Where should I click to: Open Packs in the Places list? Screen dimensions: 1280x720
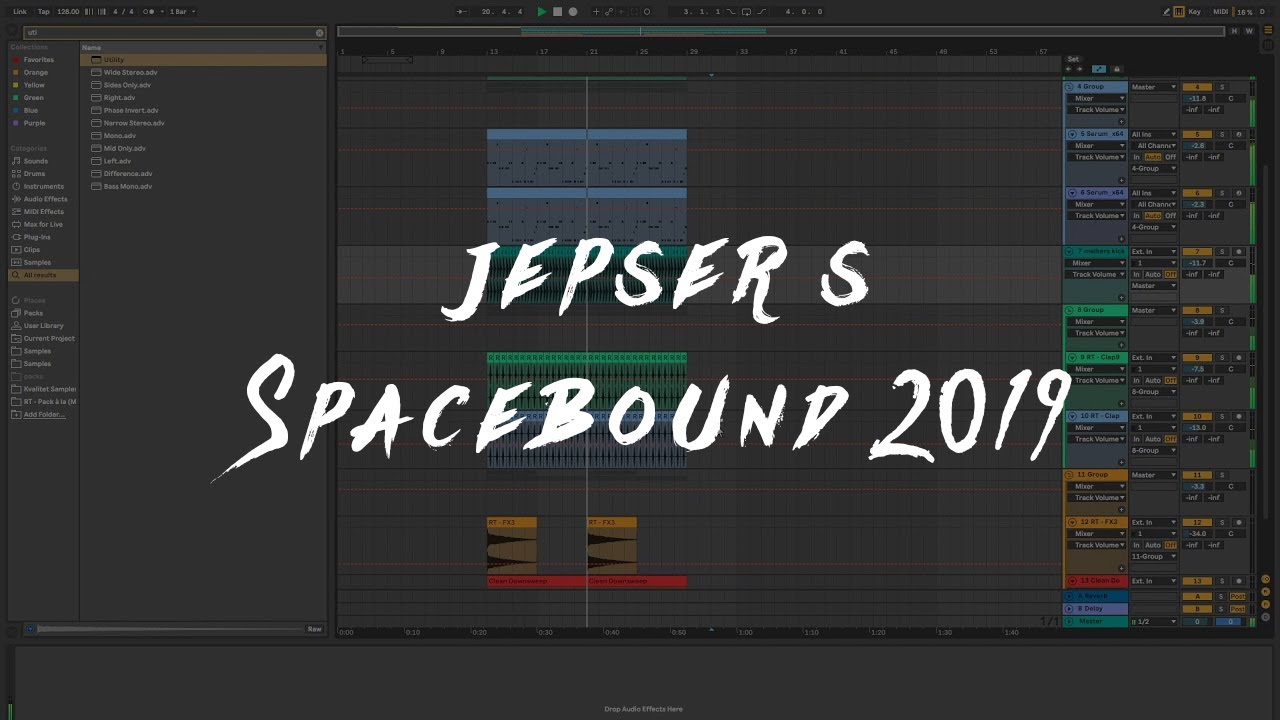tap(33, 313)
